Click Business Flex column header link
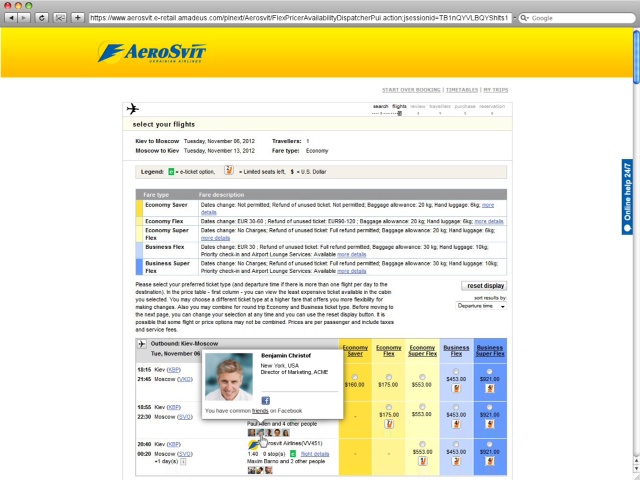This screenshot has width=640, height=480. point(456,351)
